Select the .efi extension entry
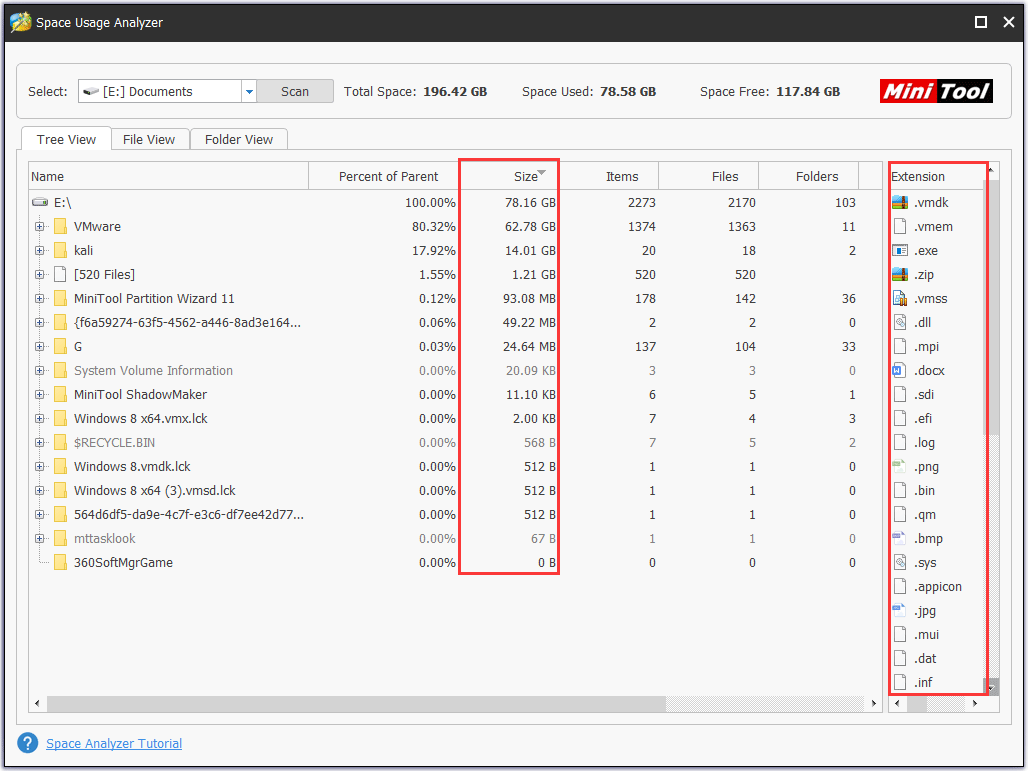1028x771 pixels. (x=937, y=418)
